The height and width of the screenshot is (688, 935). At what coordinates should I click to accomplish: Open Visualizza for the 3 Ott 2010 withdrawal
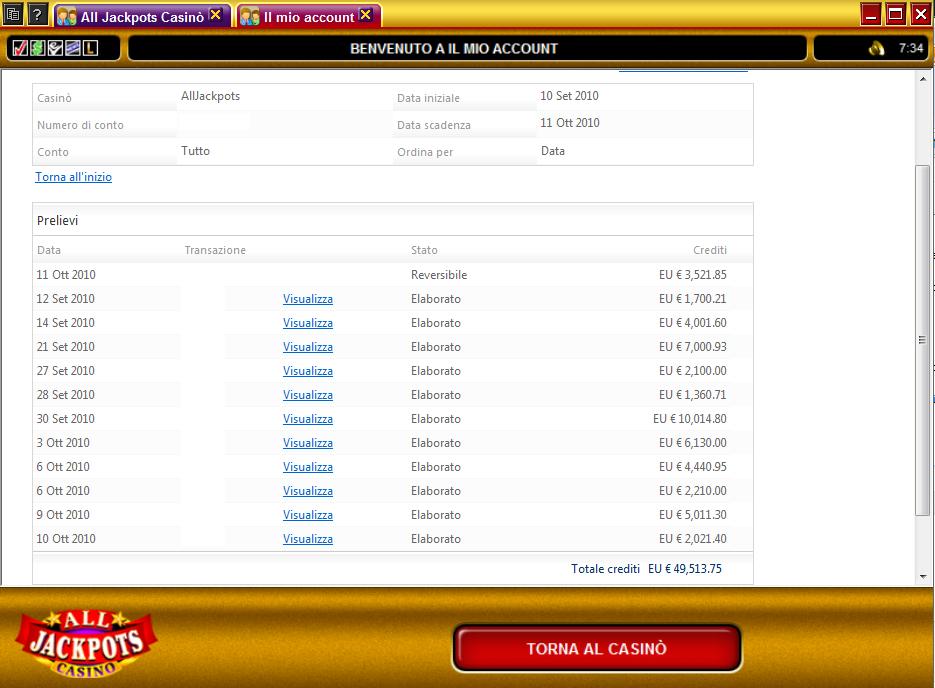[308, 443]
